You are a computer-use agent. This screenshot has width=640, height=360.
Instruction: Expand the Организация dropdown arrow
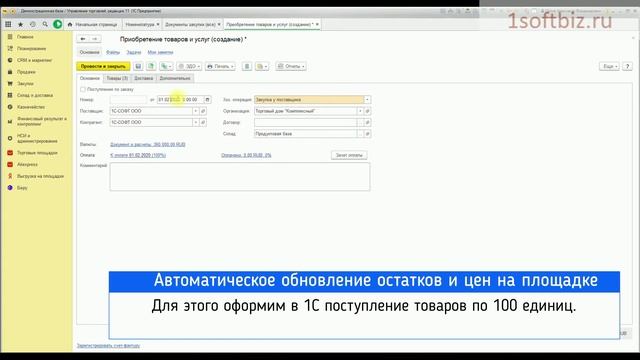click(360, 111)
